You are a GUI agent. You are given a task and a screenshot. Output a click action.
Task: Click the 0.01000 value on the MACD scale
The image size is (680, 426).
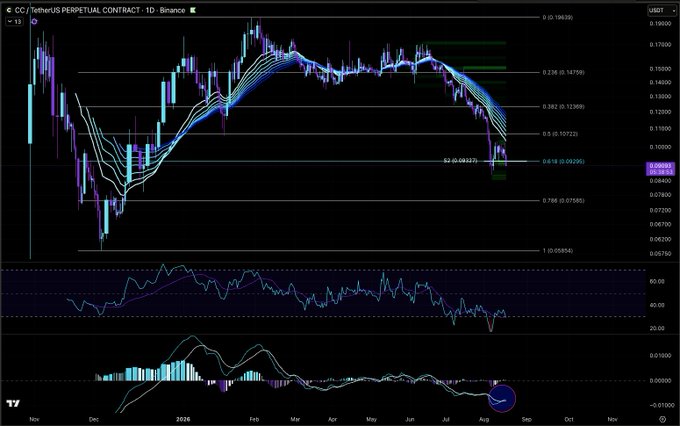pos(660,356)
